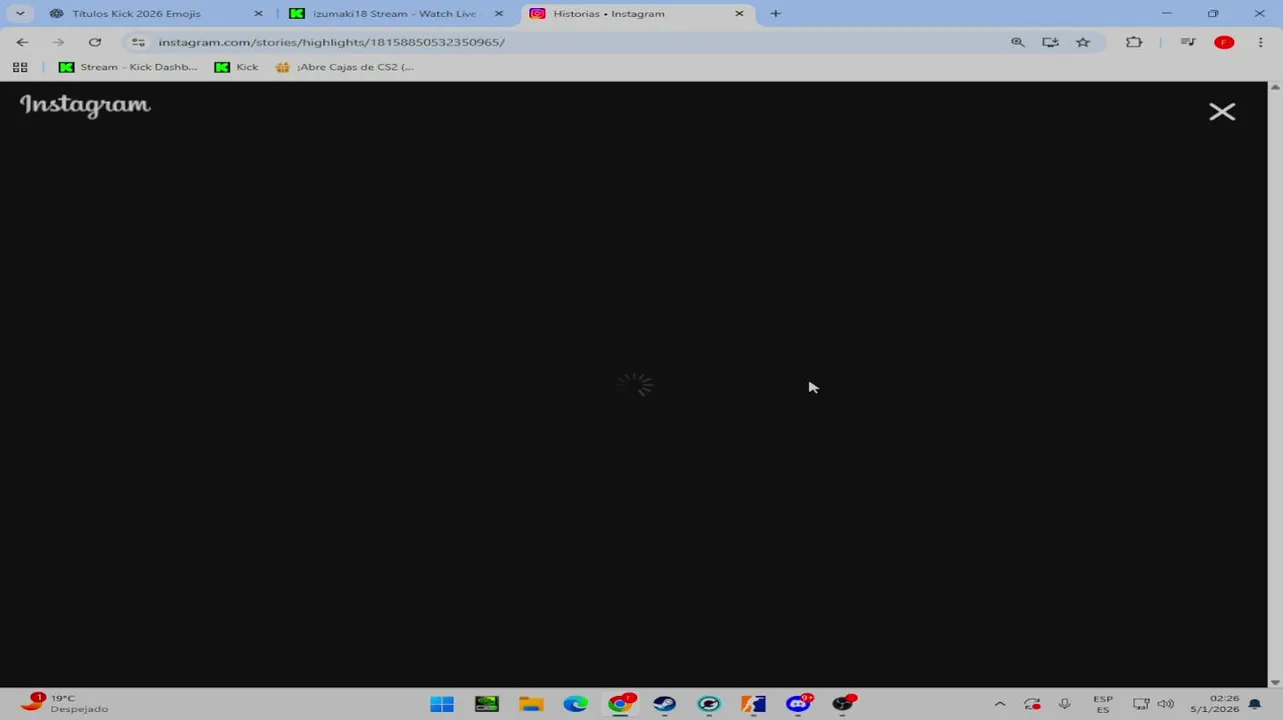Open Steam from taskbar
This screenshot has width=1283, height=720.
[x=665, y=704]
